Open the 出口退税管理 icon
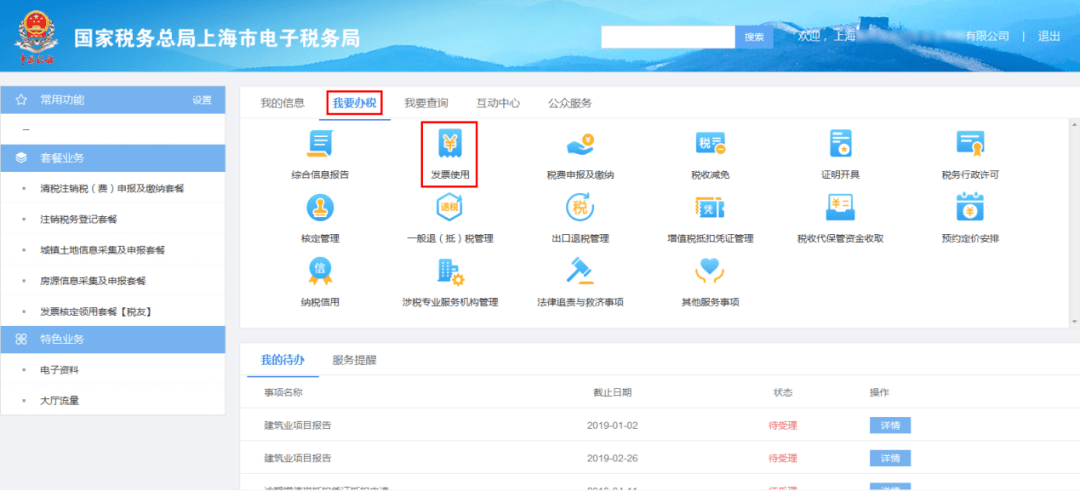This screenshot has width=1080, height=491. 580,207
